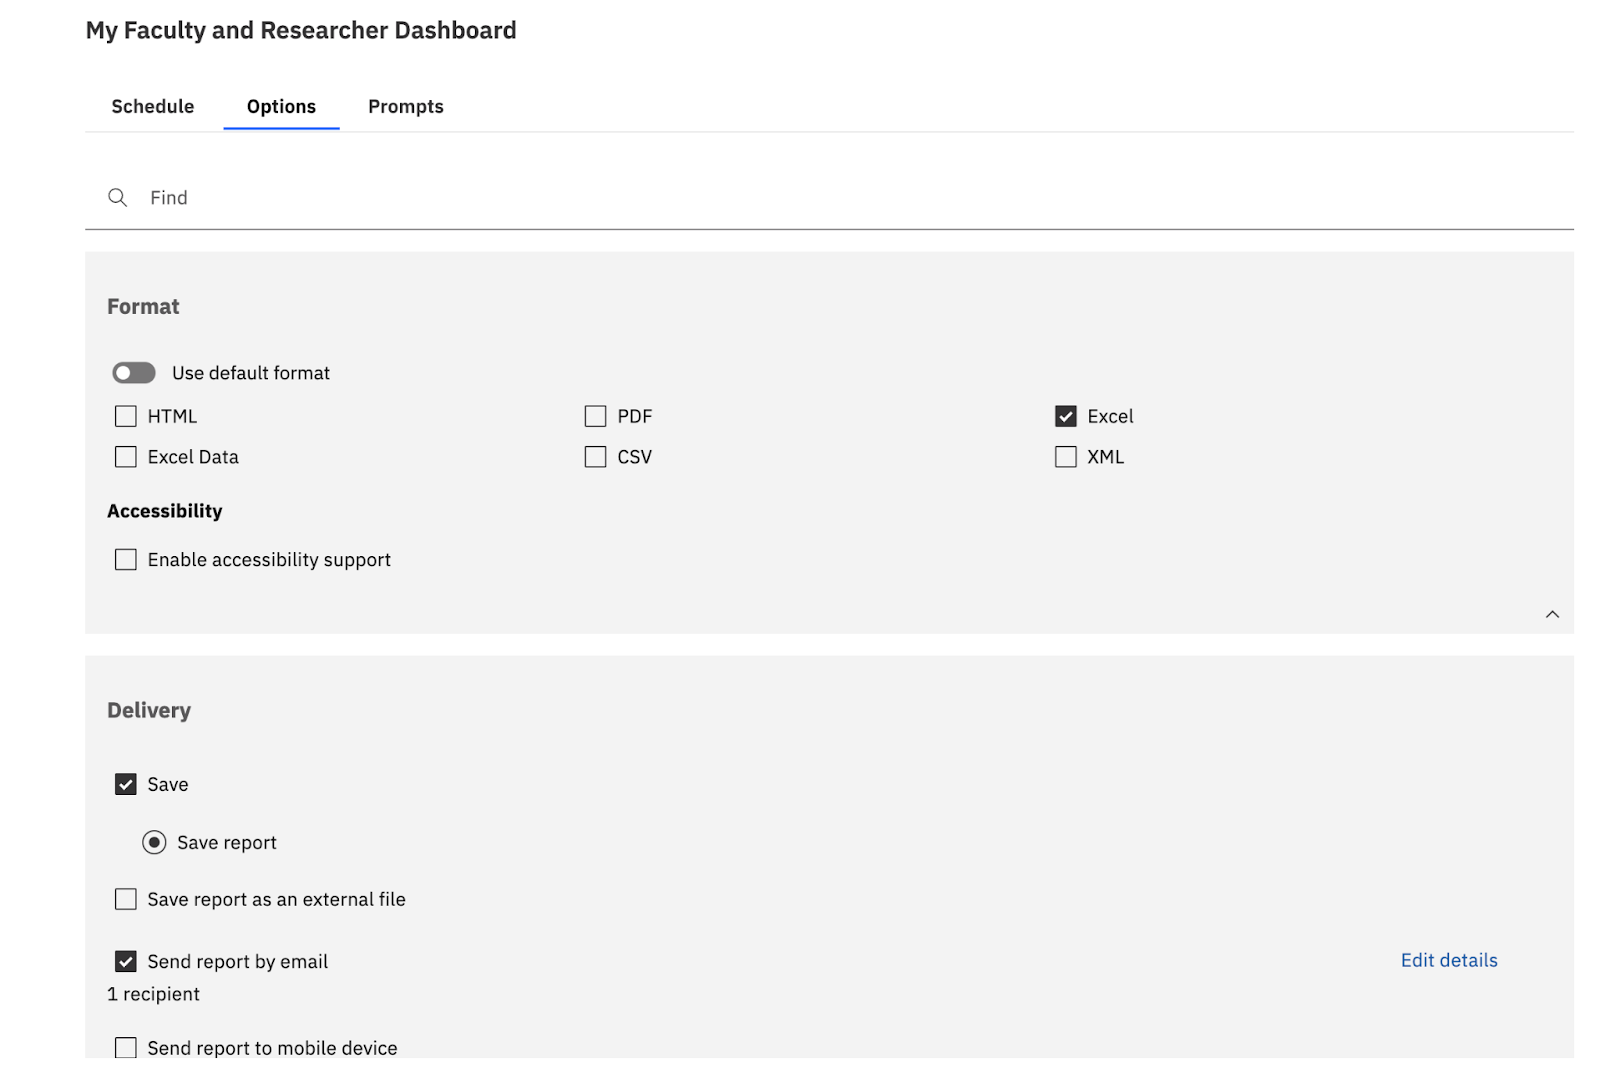1600x1080 pixels.
Task: Enable accessibility support checkbox
Action: tap(126, 560)
